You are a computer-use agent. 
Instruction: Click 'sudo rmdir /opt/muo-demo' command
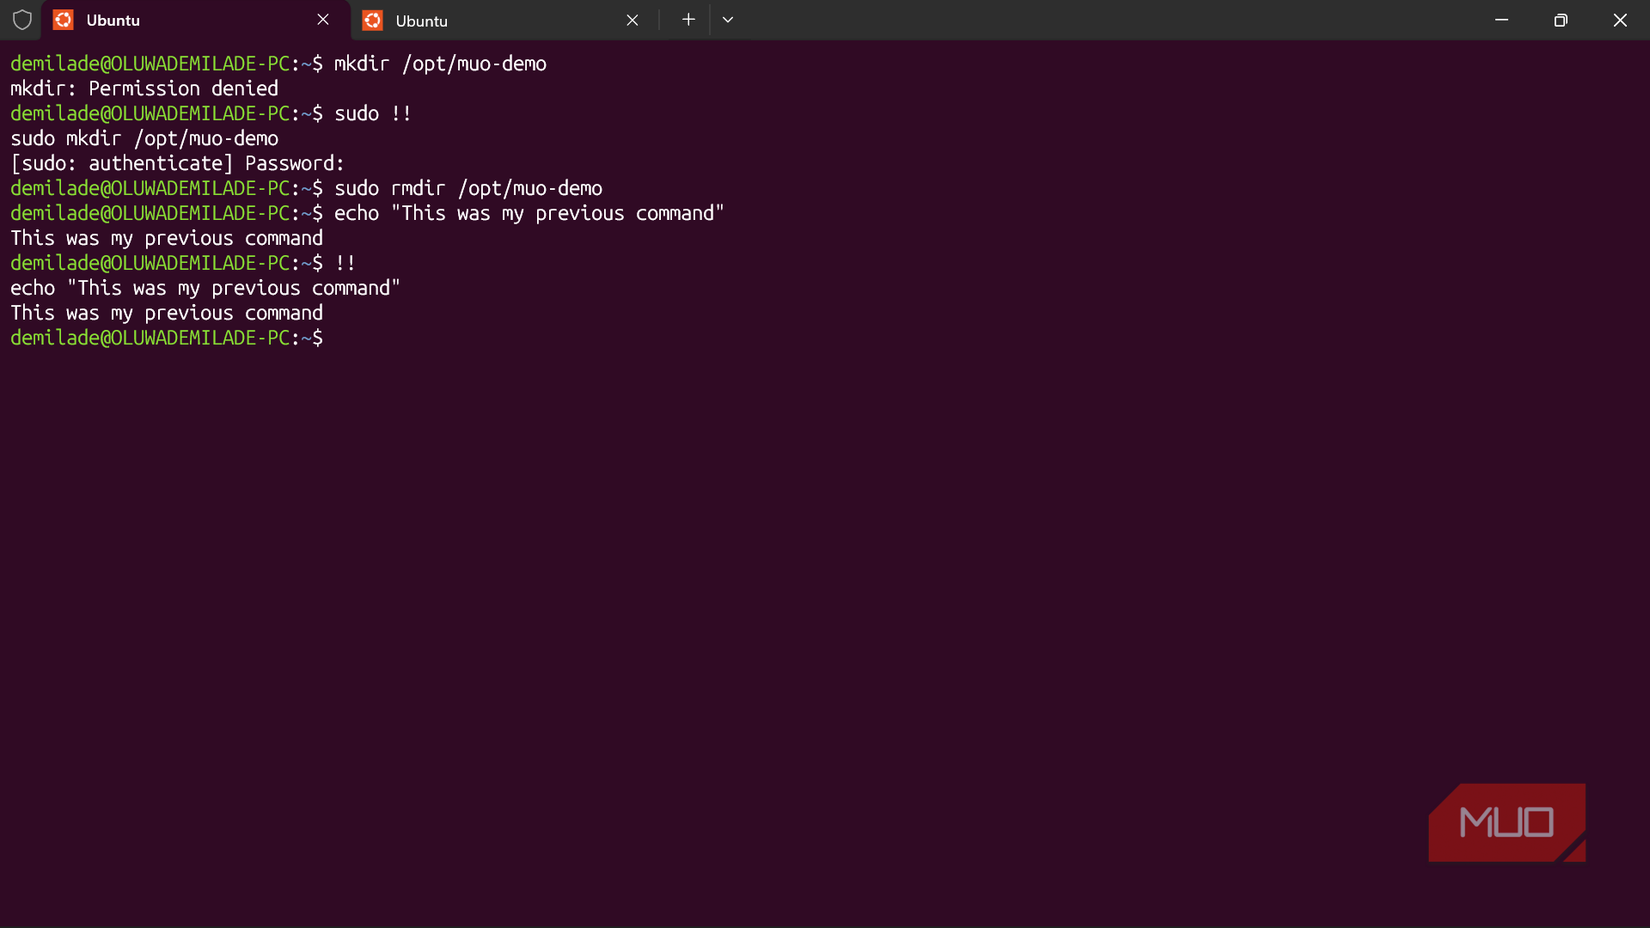(468, 189)
